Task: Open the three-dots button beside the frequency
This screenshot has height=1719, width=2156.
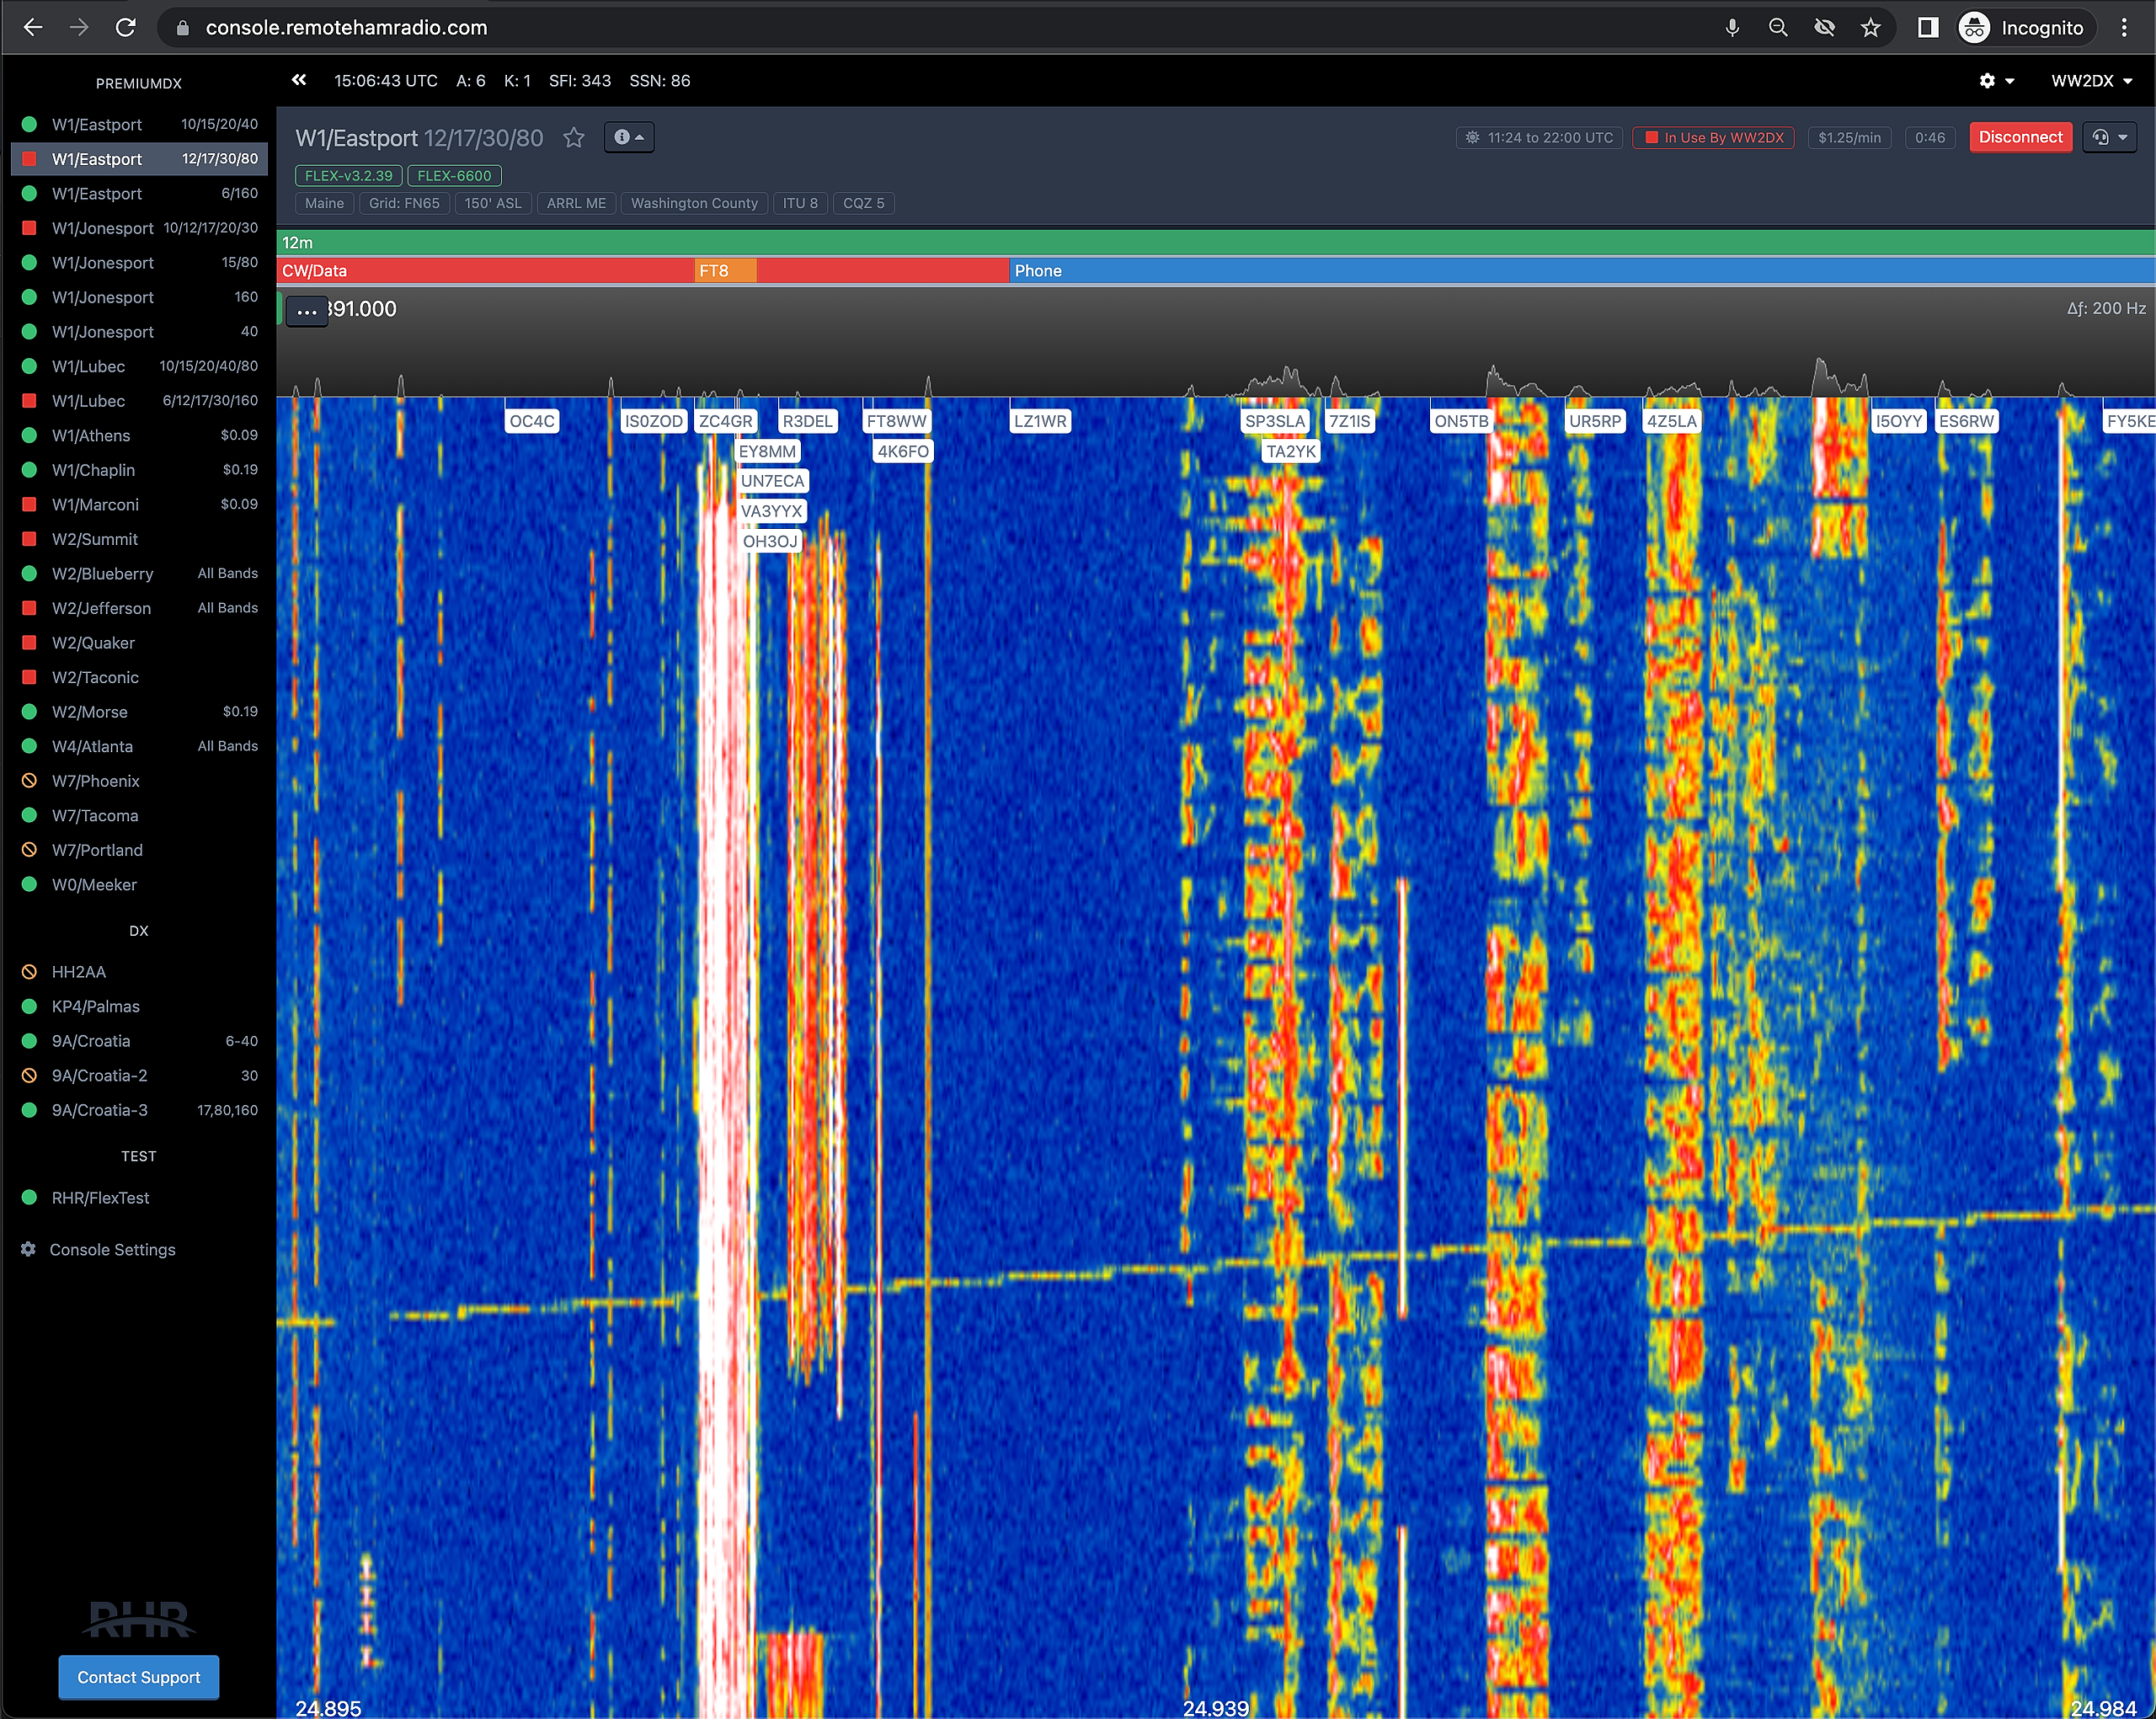Action: tap(307, 311)
